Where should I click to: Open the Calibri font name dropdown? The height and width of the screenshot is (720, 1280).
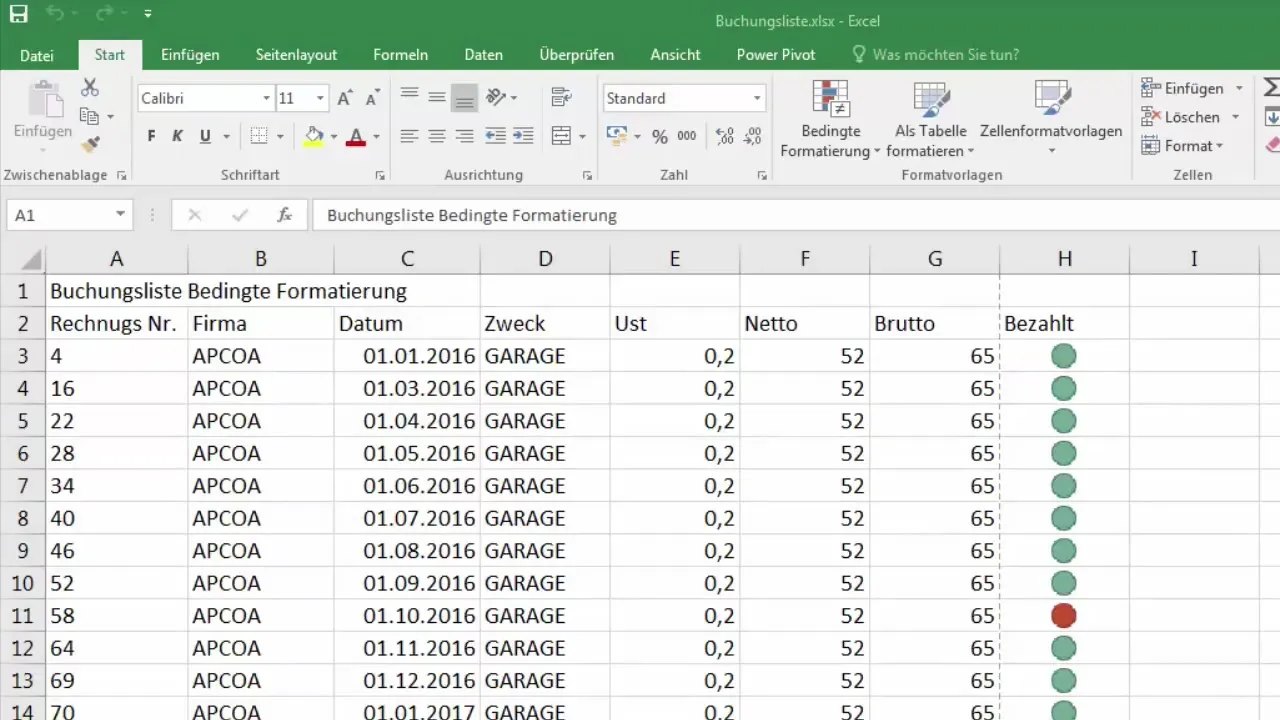pos(266,98)
